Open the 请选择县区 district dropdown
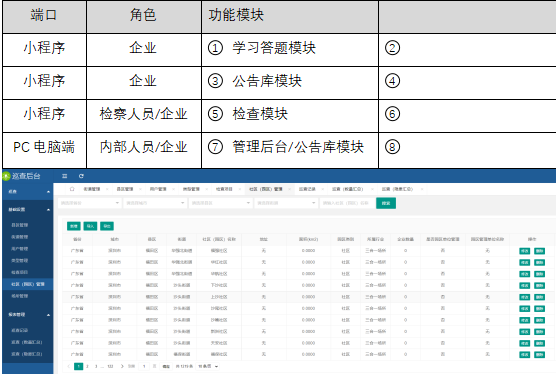Image resolution: width=556 pixels, height=374 pixels. (x=220, y=203)
